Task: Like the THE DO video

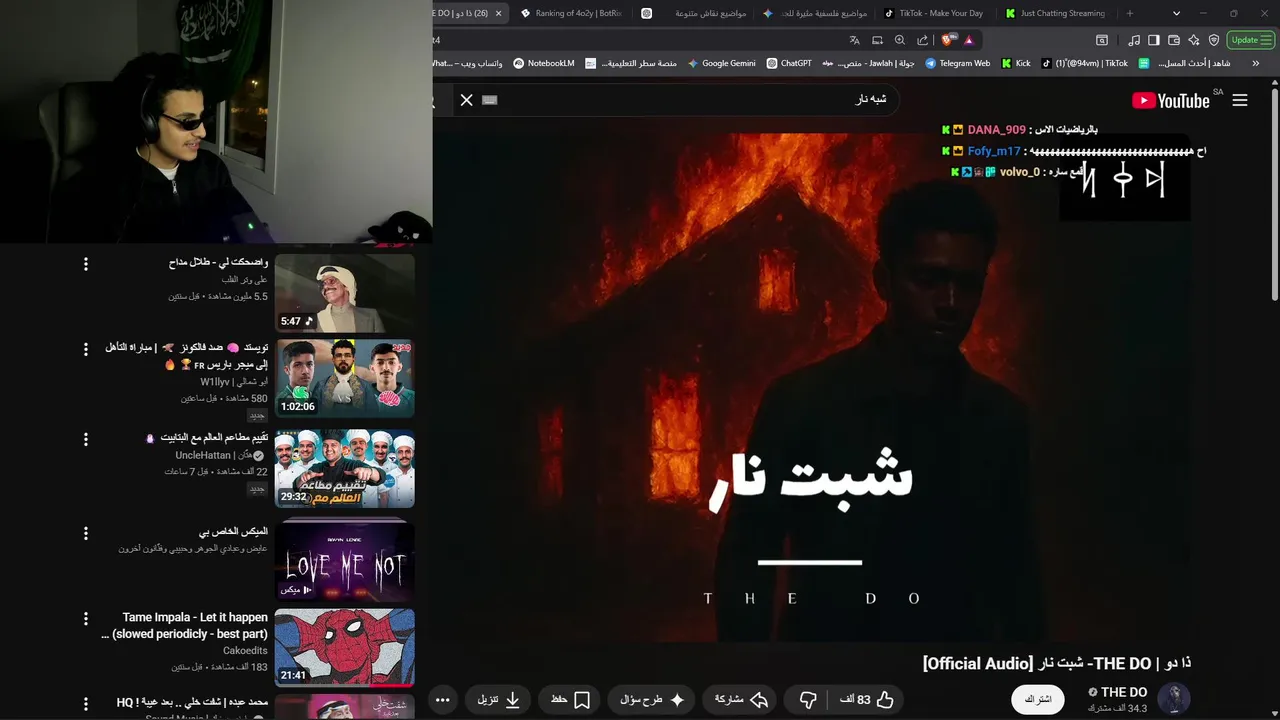Action: pos(866,700)
